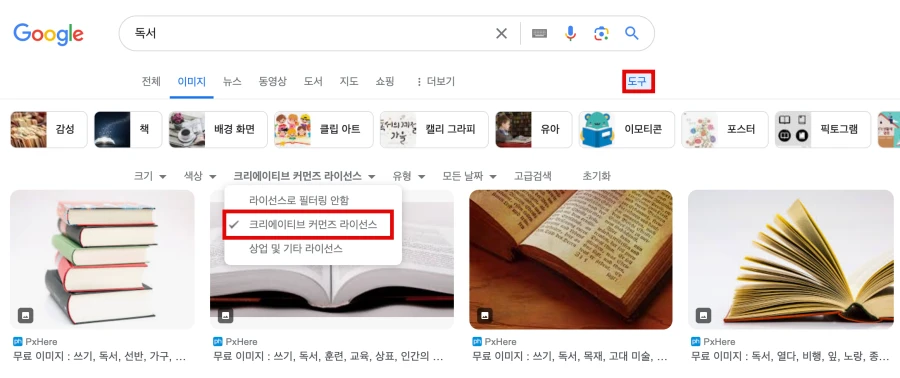Viewport: 900px width, 378px height.
Task: Select the 이미지 tab
Action: [x=192, y=81]
